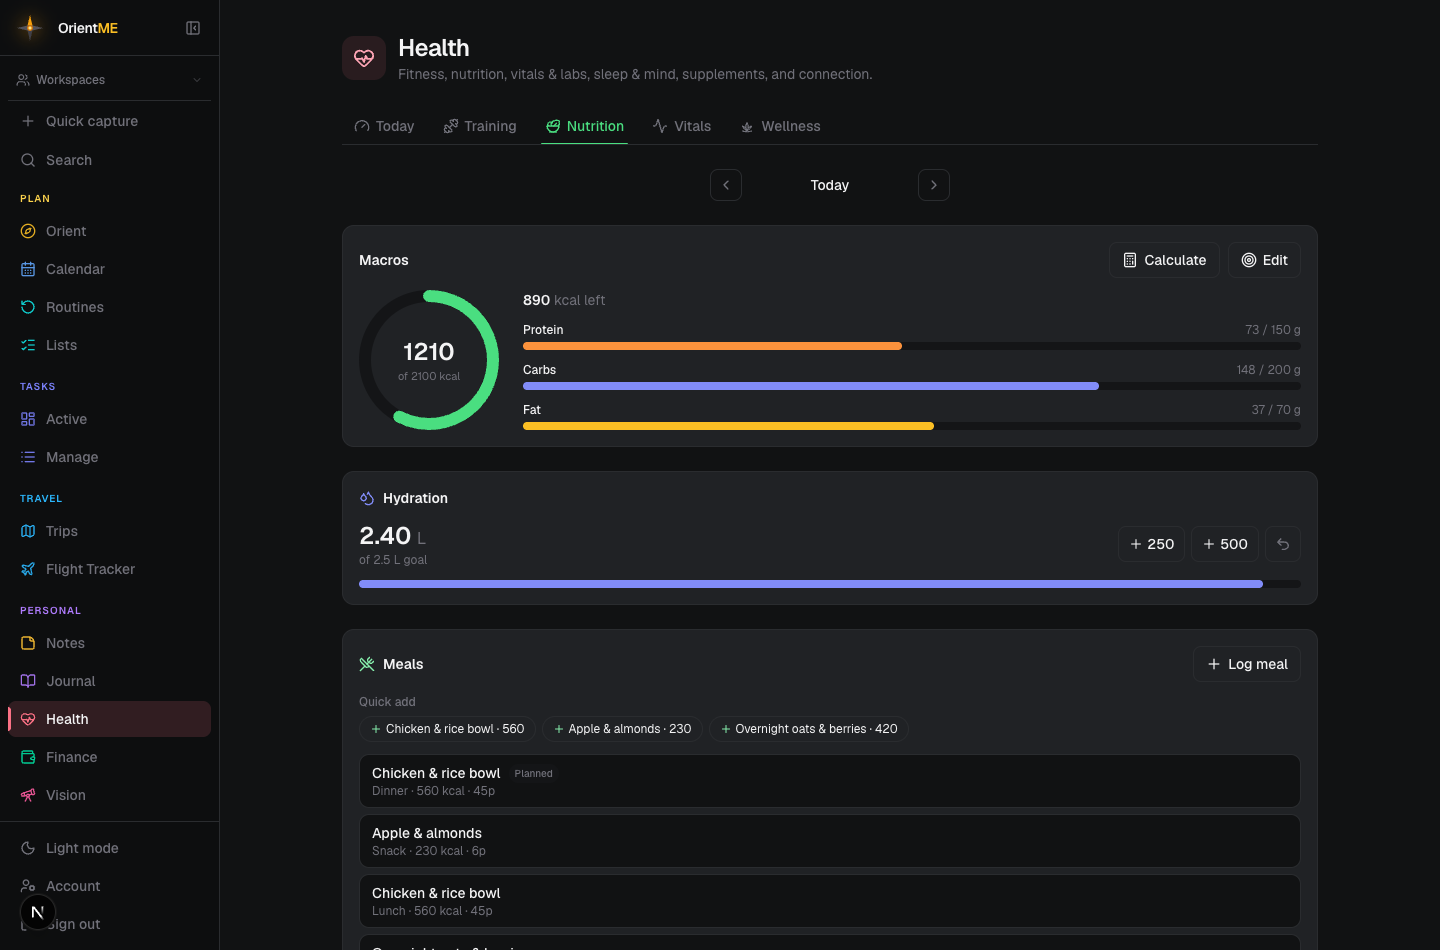Click the round N avatar badge
The width and height of the screenshot is (1440, 950).
[x=37, y=912]
